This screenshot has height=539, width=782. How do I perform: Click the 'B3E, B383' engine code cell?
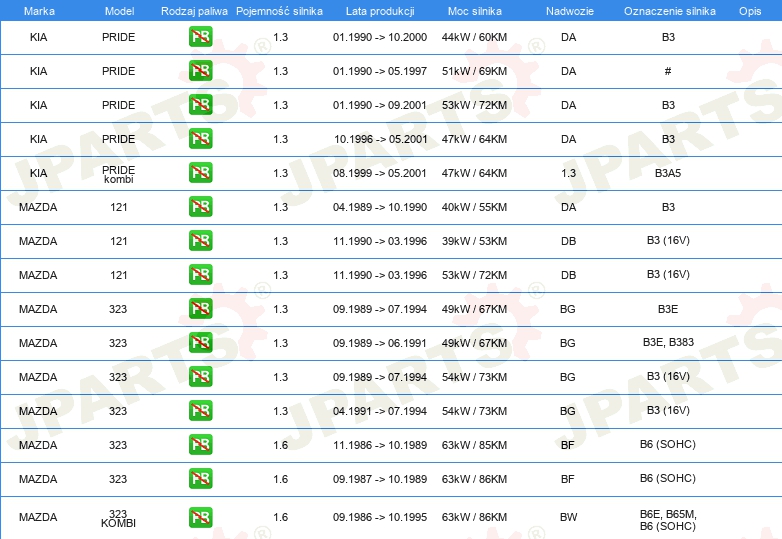(x=668, y=342)
